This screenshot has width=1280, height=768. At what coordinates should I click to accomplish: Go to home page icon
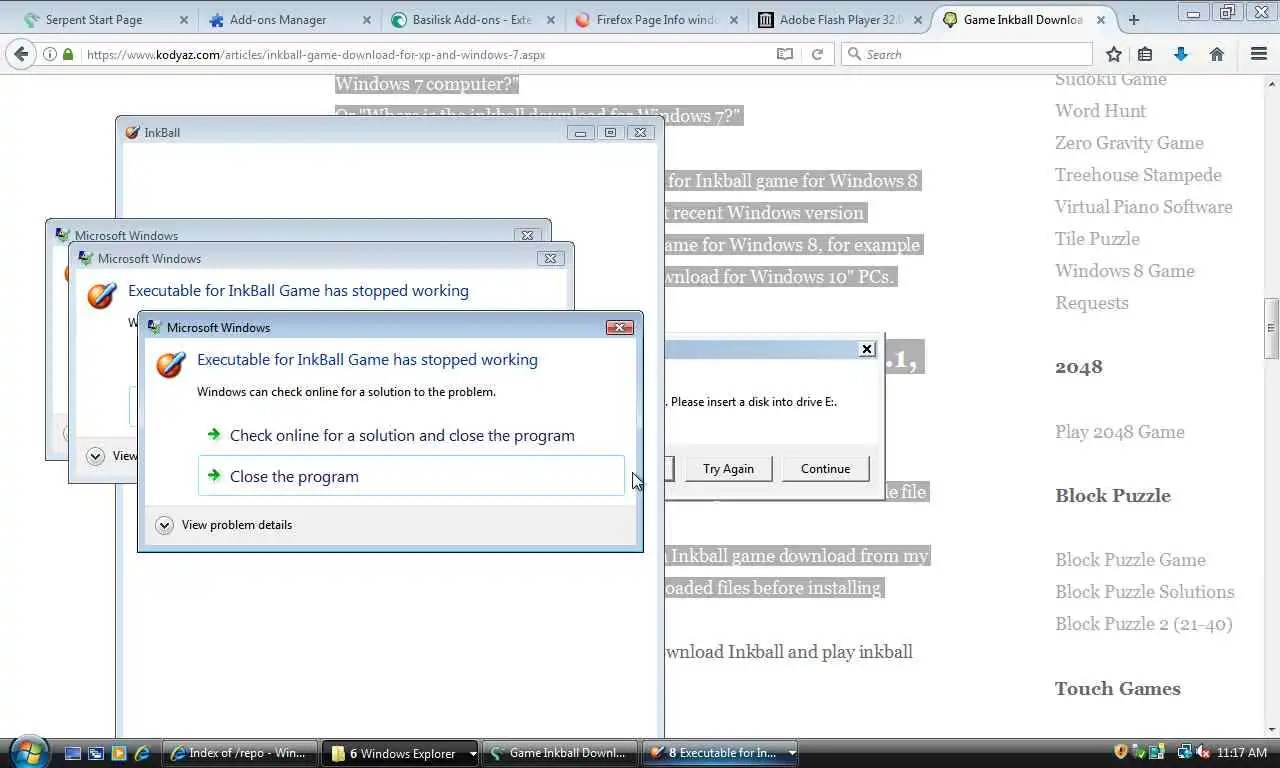pyautogui.click(x=1217, y=55)
